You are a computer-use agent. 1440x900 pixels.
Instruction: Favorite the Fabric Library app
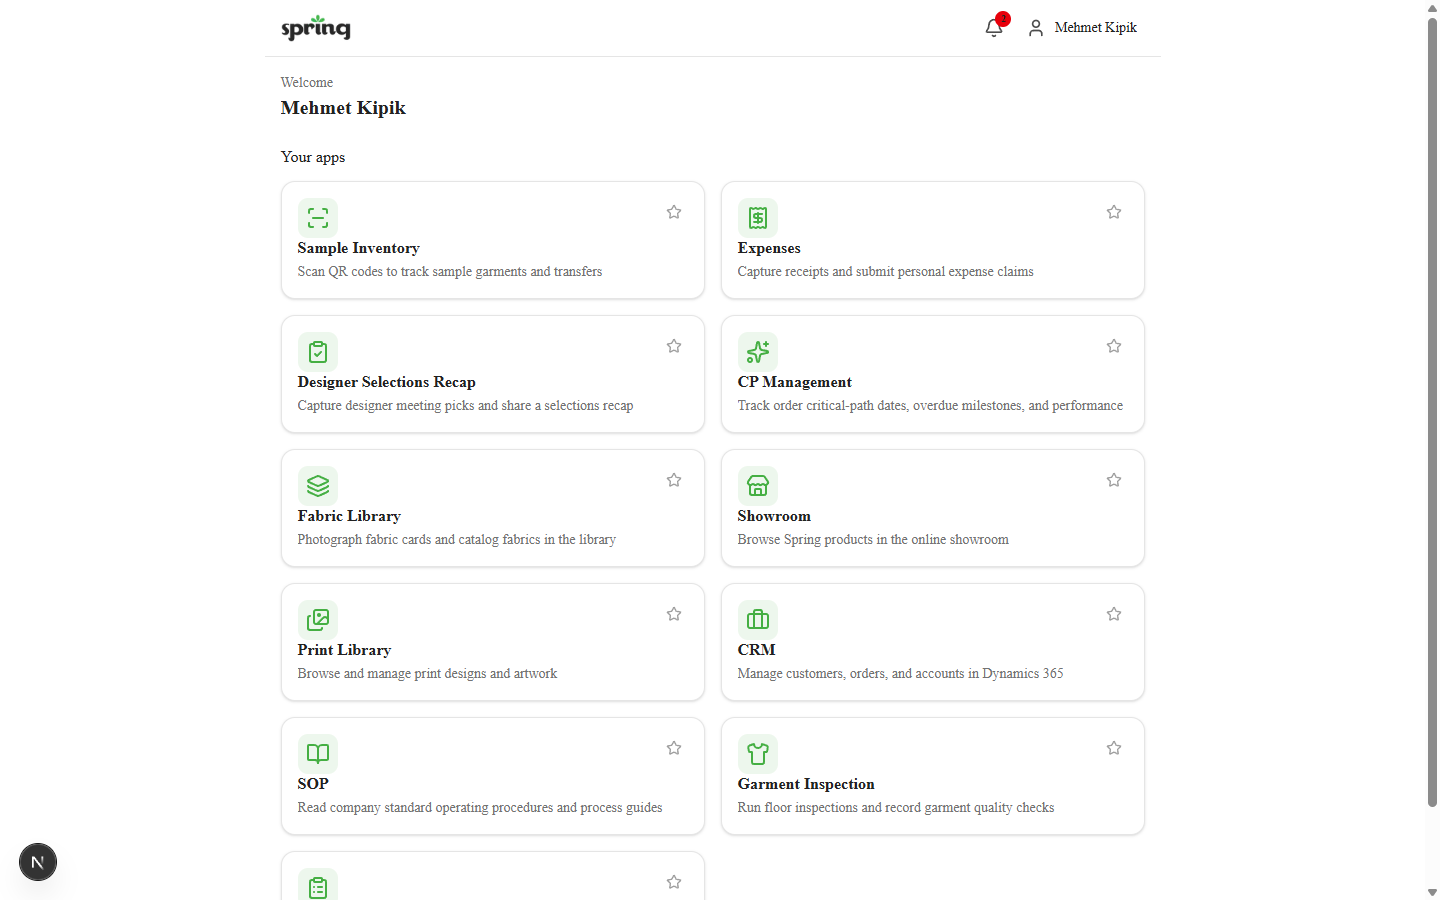(674, 480)
